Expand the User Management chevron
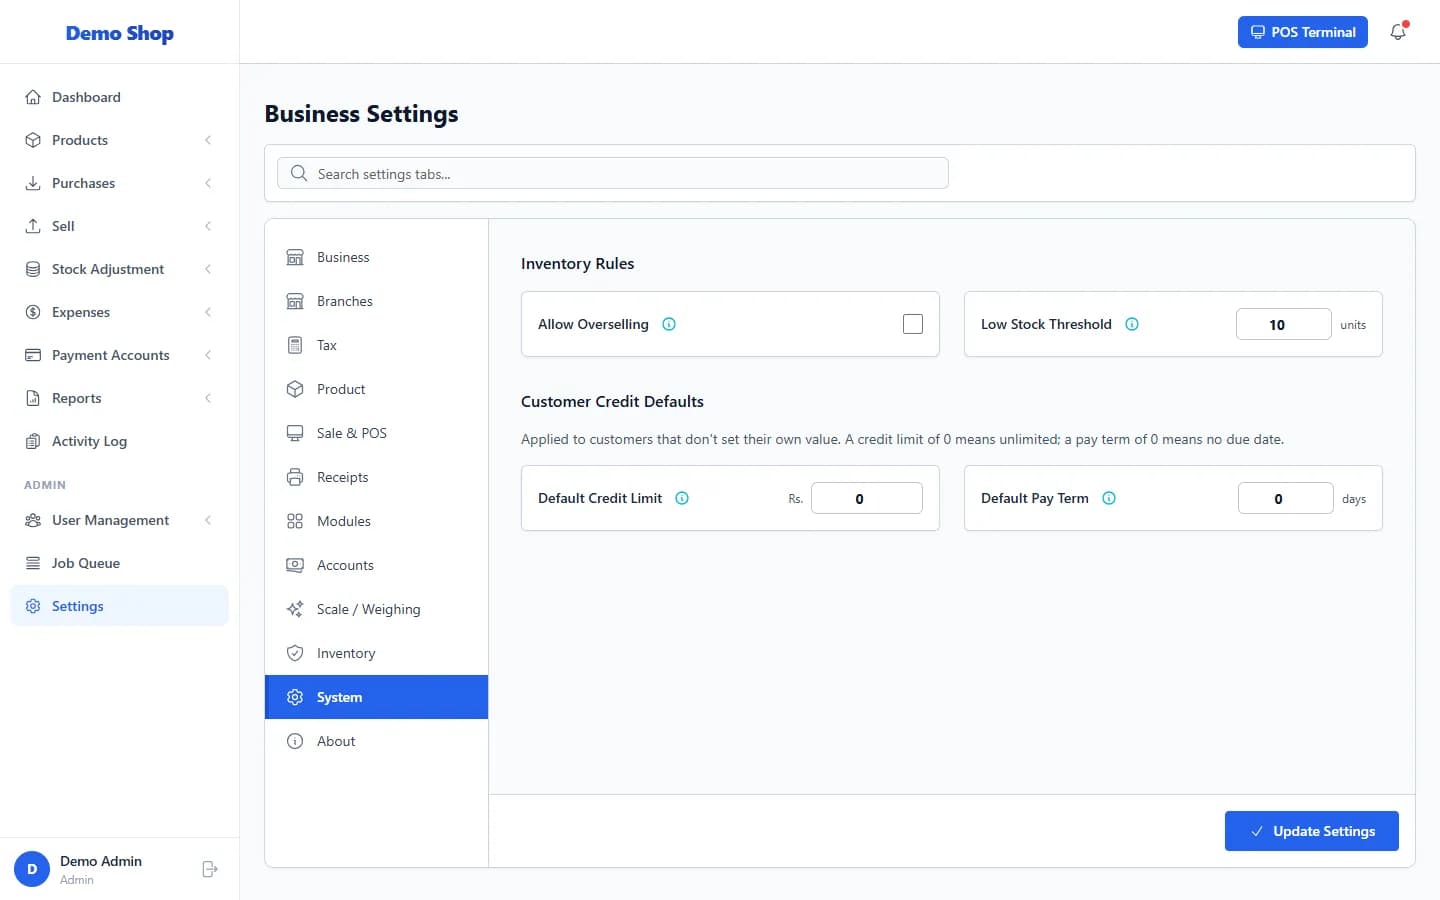The height and width of the screenshot is (900, 1440). pyautogui.click(x=208, y=520)
